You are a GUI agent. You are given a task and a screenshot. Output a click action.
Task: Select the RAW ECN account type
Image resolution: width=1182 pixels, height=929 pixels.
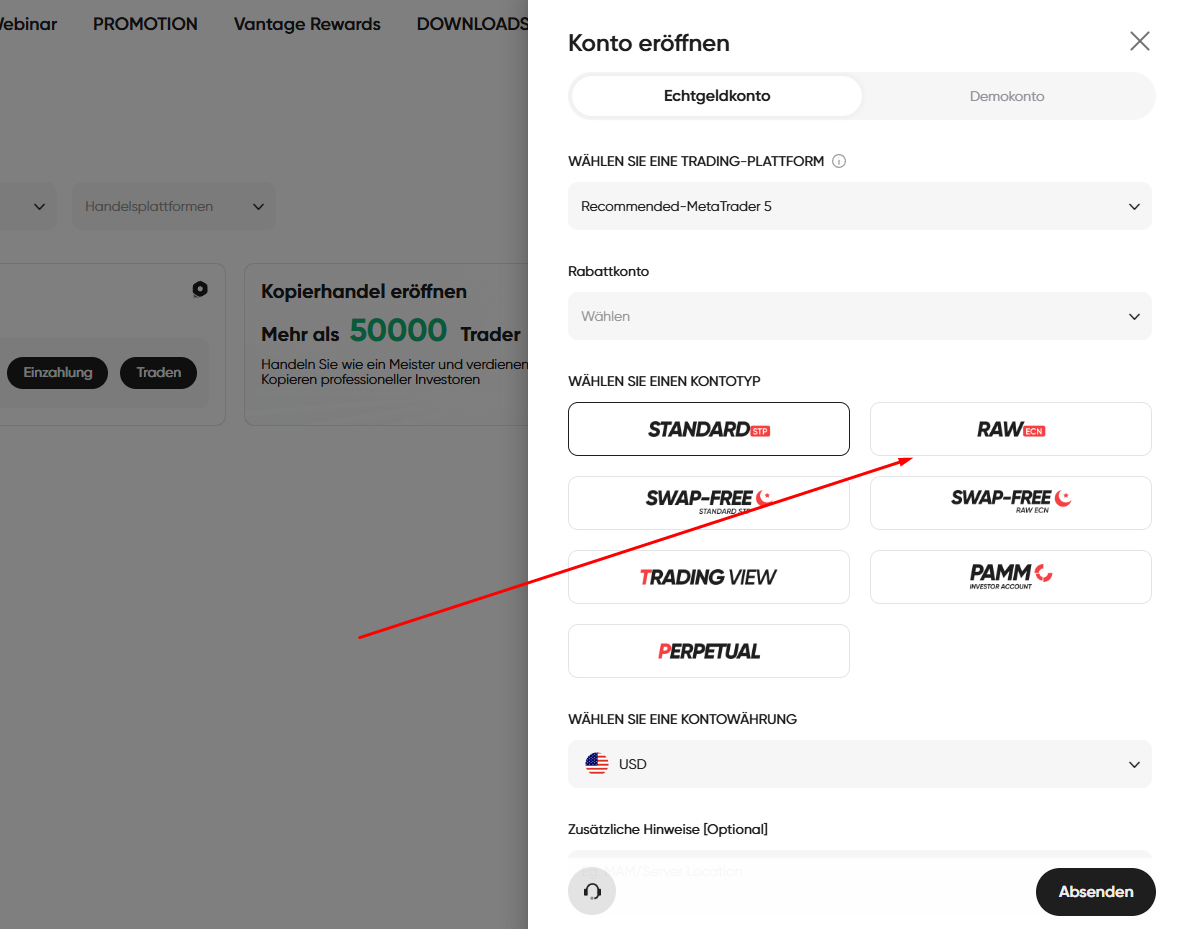click(x=1010, y=429)
